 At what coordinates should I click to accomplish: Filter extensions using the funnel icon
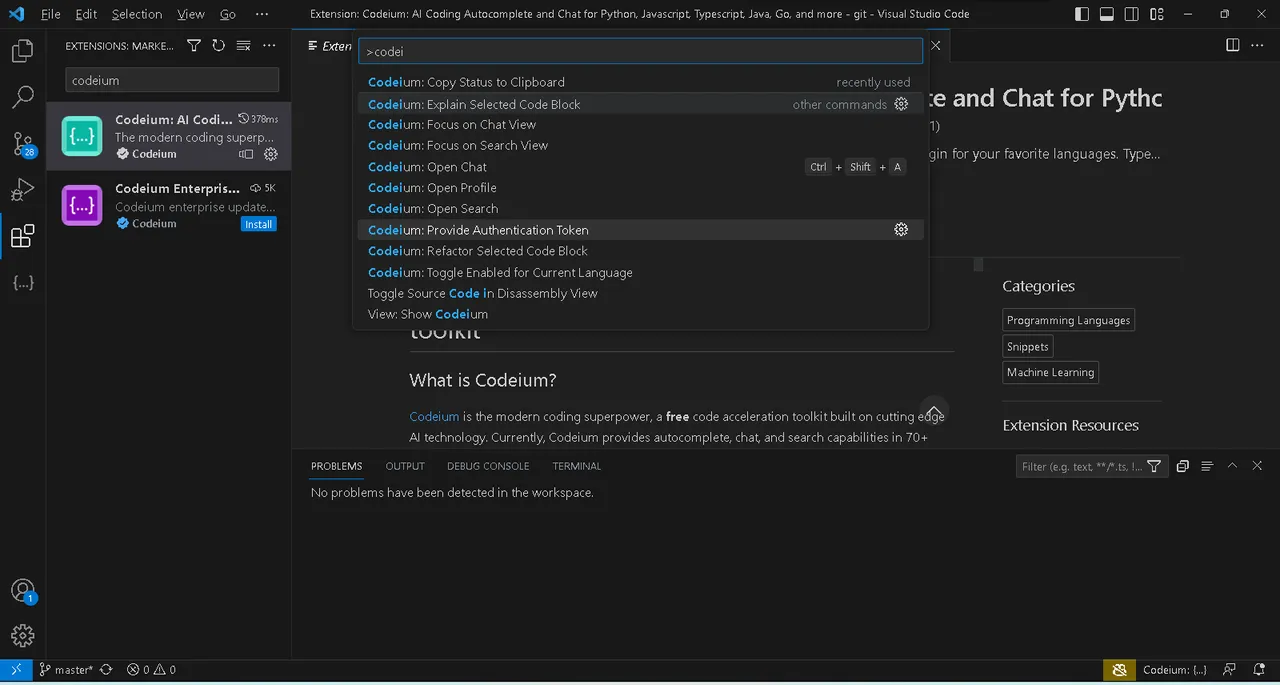click(x=194, y=46)
